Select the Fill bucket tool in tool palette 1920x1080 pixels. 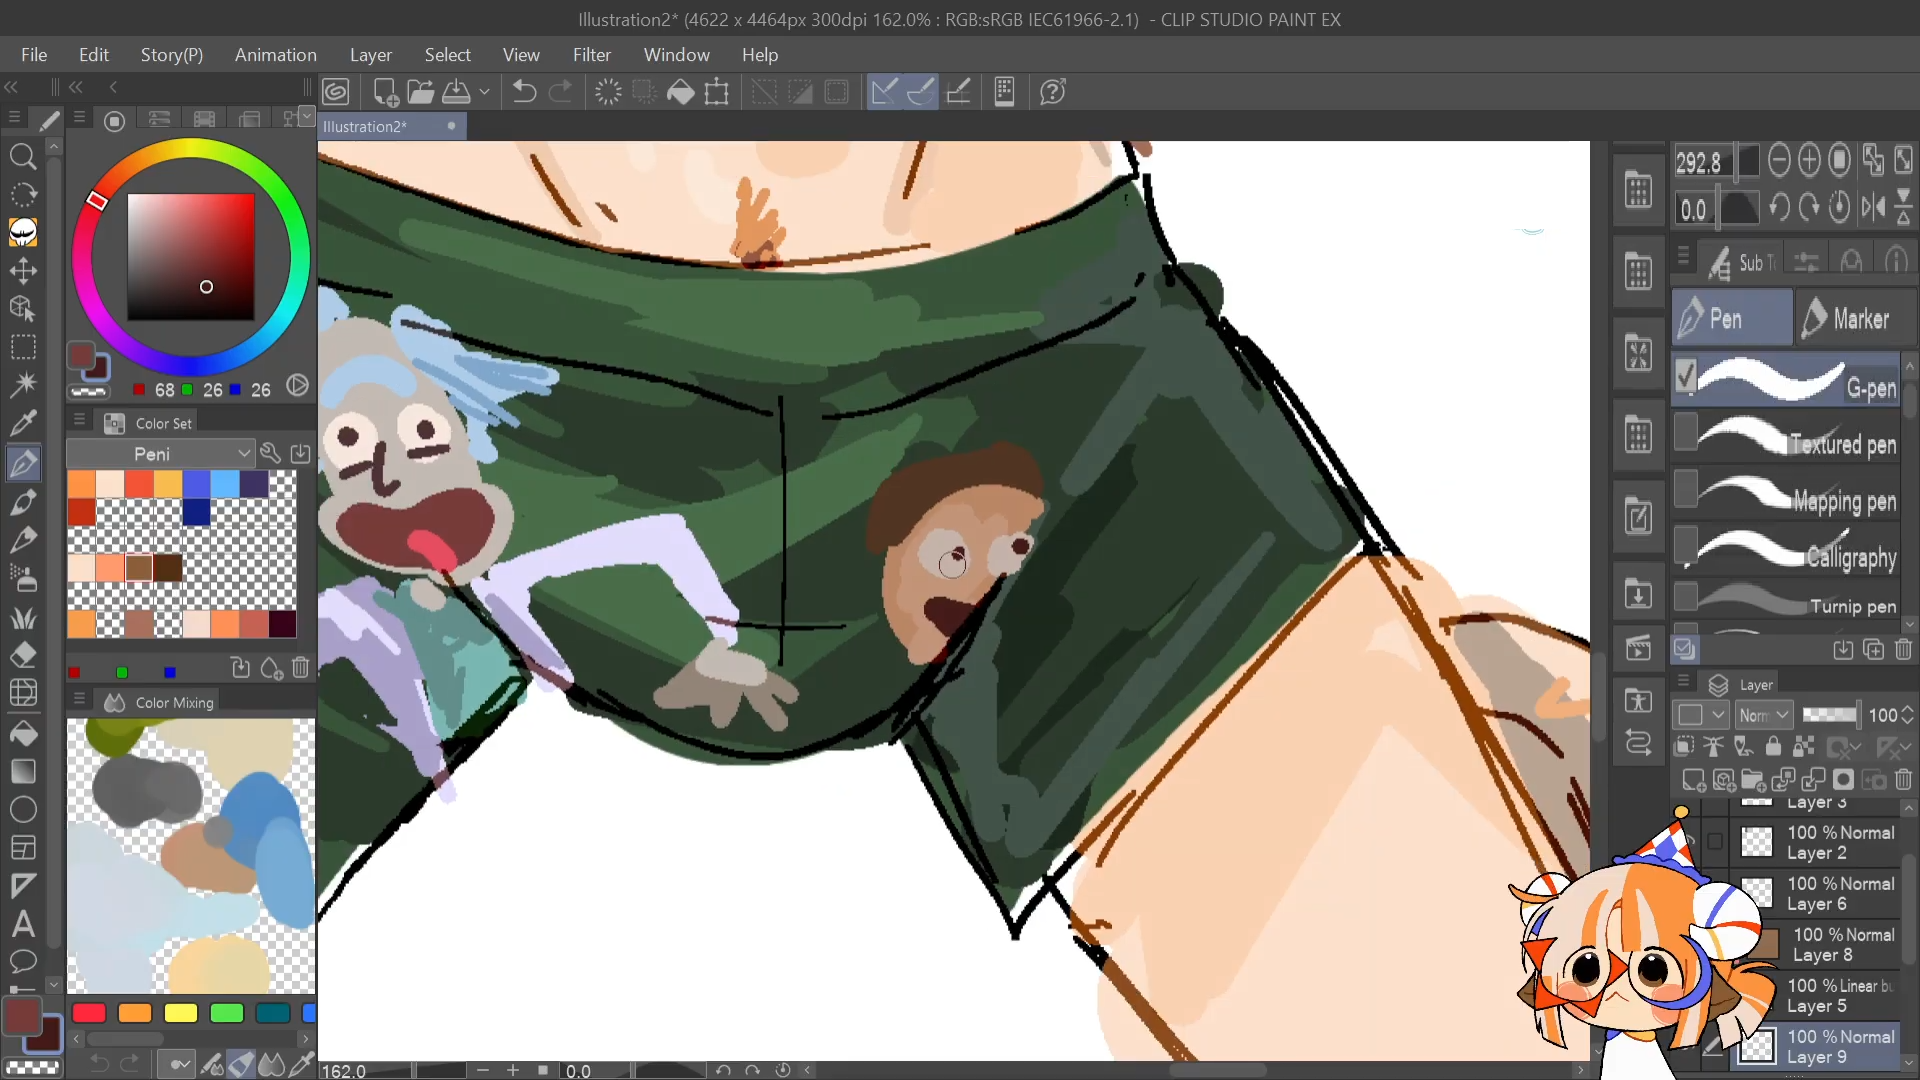click(23, 733)
